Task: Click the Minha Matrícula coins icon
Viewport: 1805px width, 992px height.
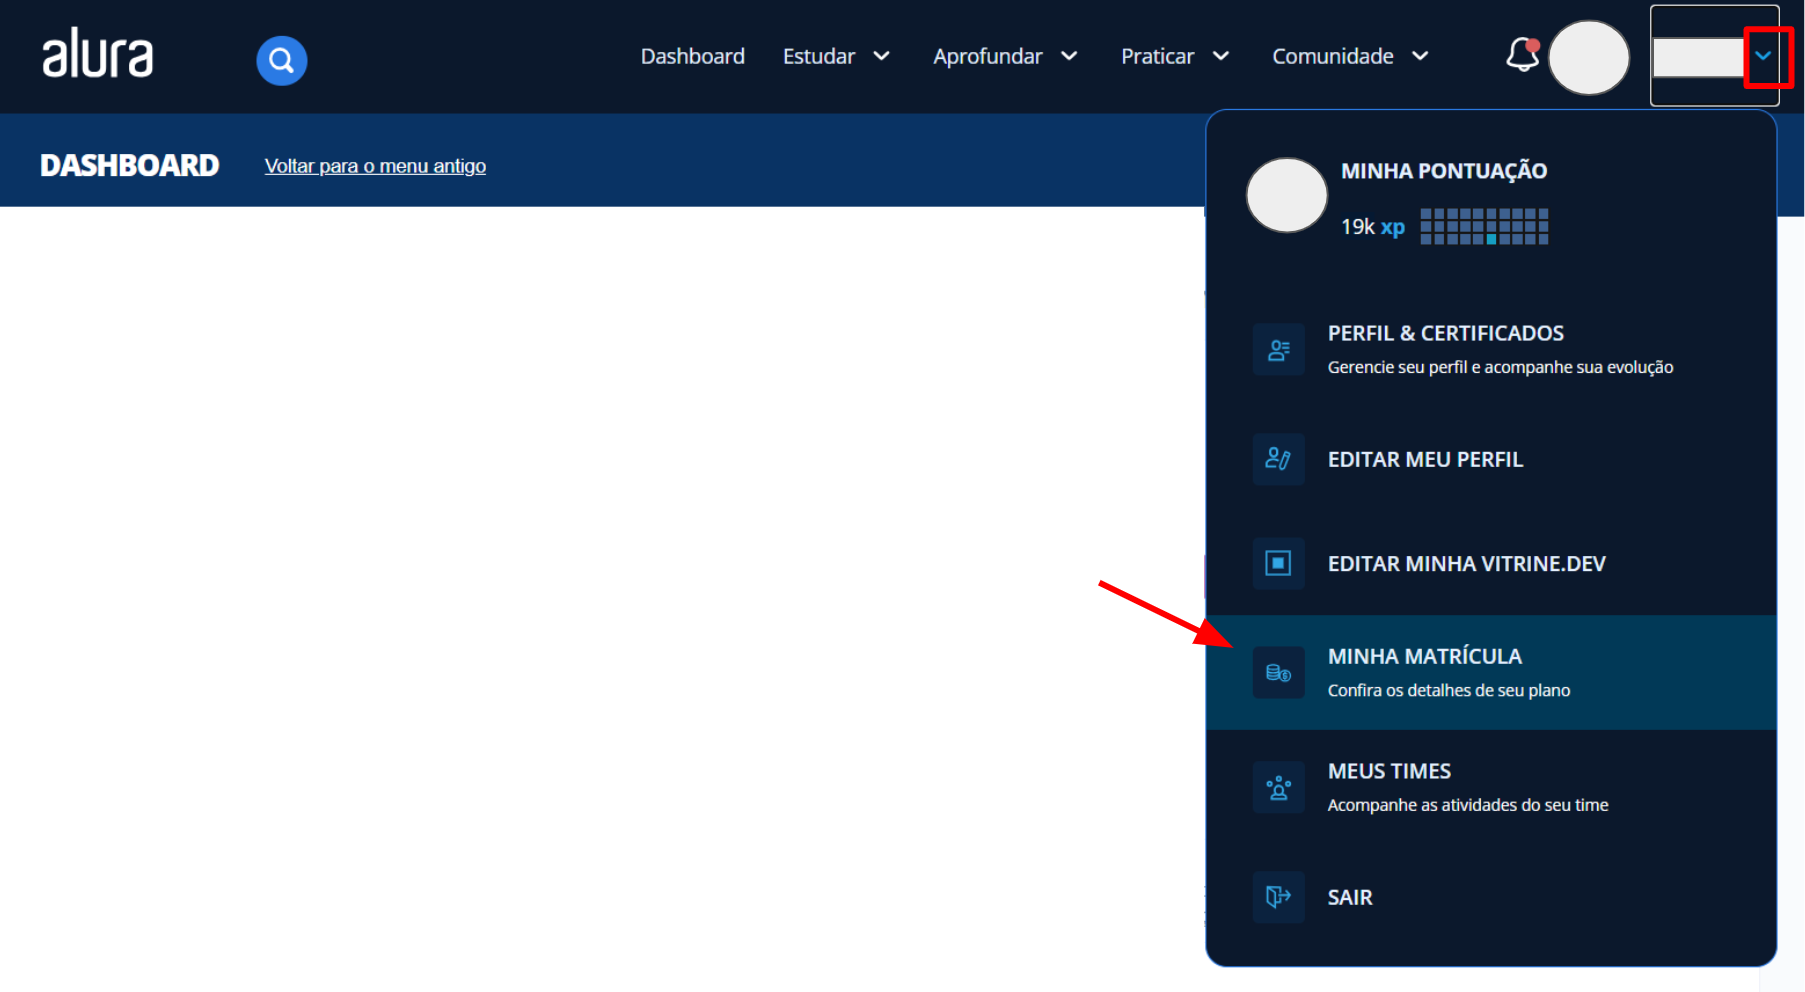Action: (x=1278, y=673)
